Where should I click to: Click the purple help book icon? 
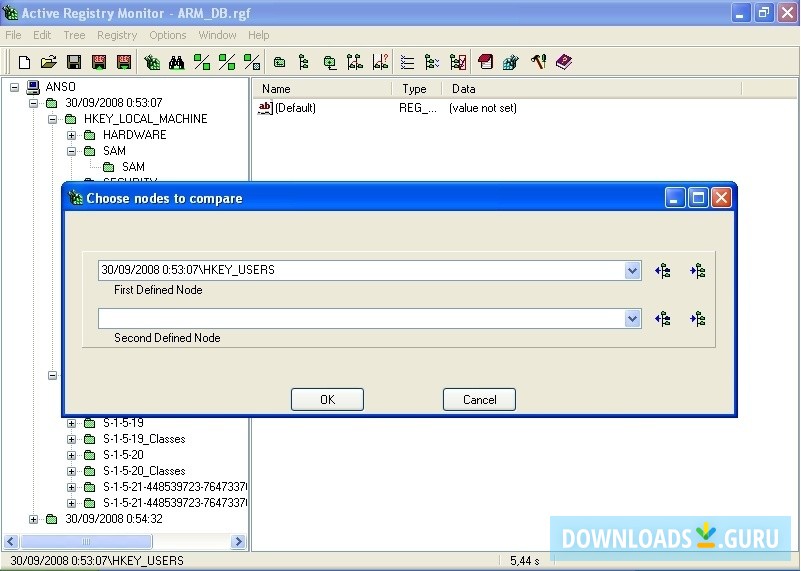(x=564, y=62)
